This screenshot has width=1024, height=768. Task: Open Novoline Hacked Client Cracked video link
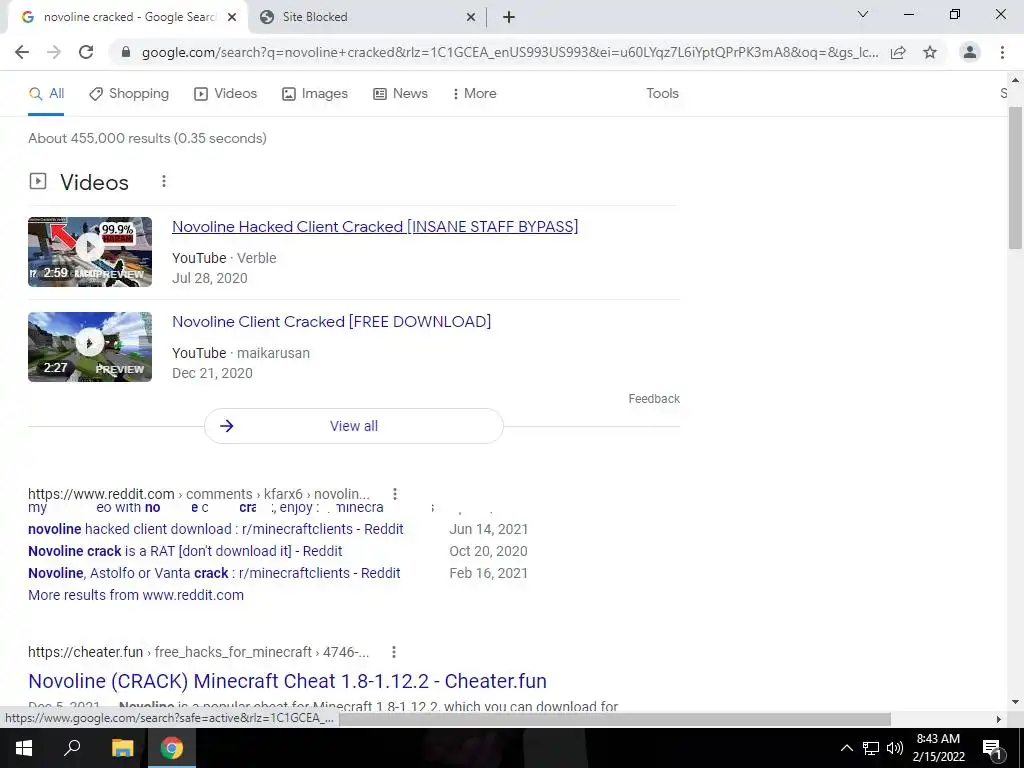(375, 227)
